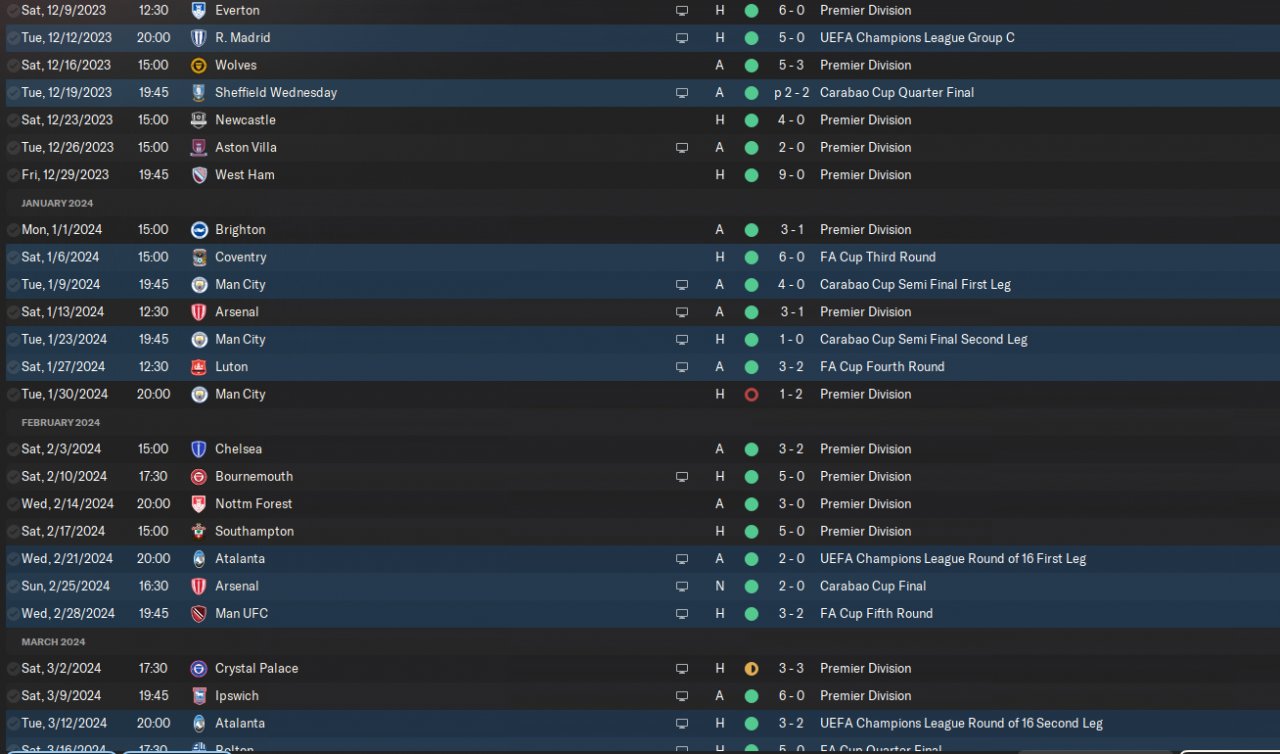Click the Crystal Palace badge icon
Viewport: 1280px width, 754px height.
199,669
